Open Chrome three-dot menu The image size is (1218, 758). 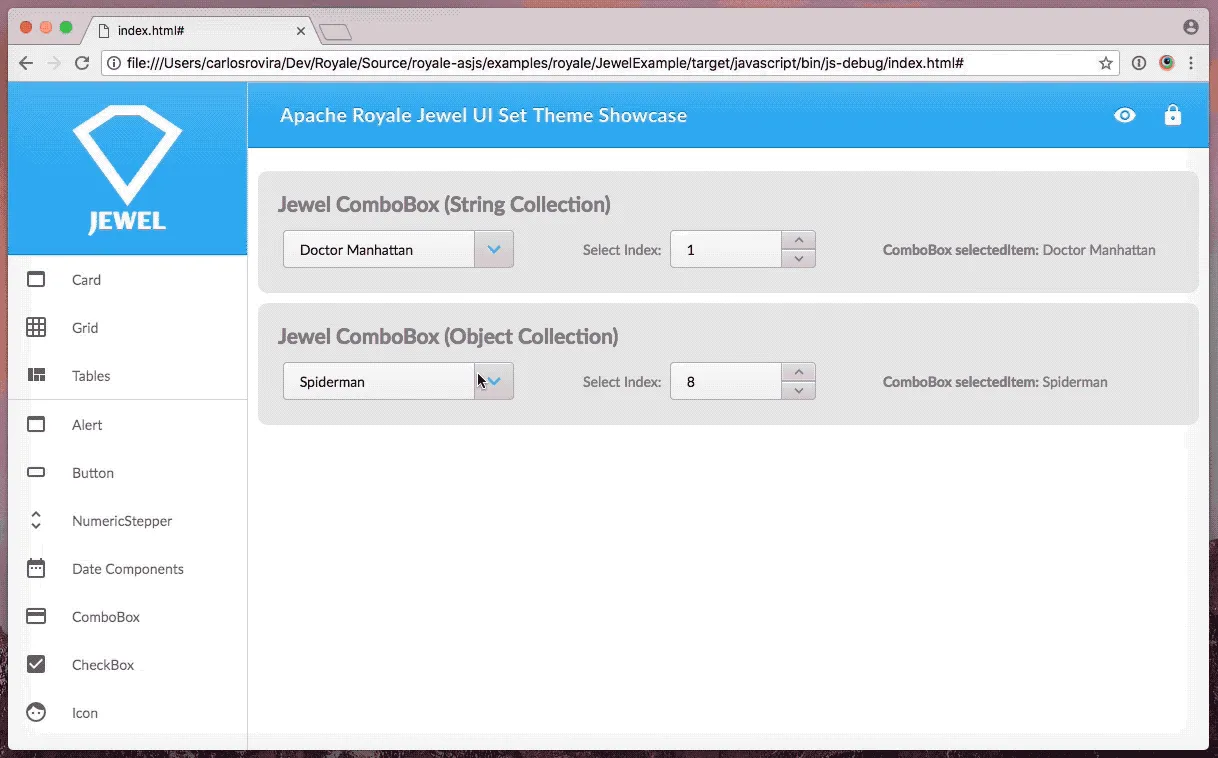pyautogui.click(x=1192, y=63)
